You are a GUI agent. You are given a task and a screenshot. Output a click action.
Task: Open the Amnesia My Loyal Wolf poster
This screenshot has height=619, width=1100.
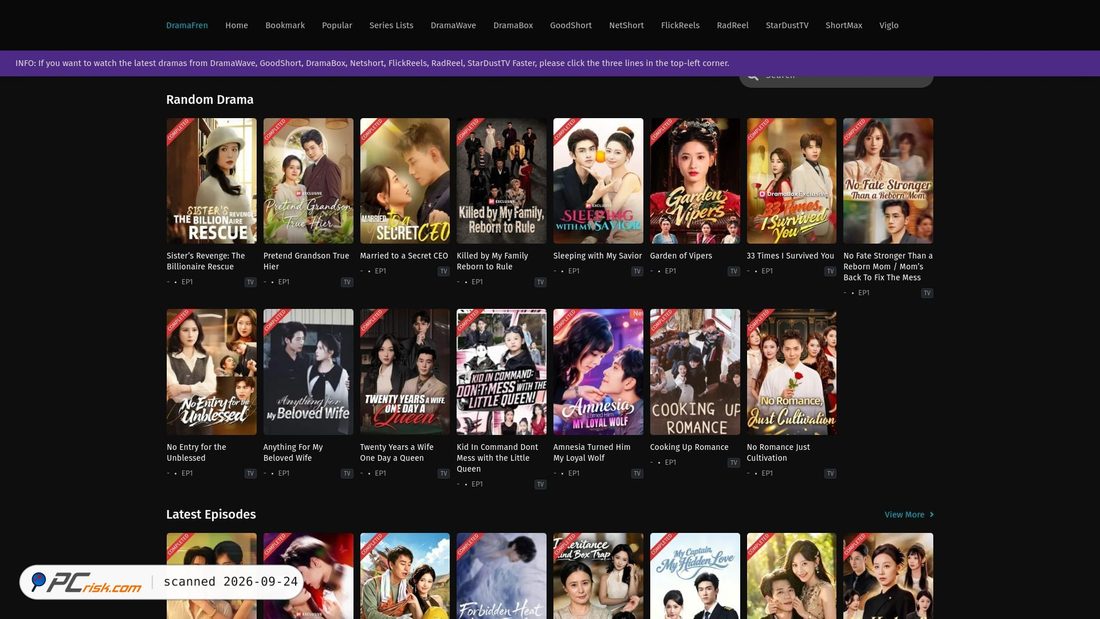(598, 372)
